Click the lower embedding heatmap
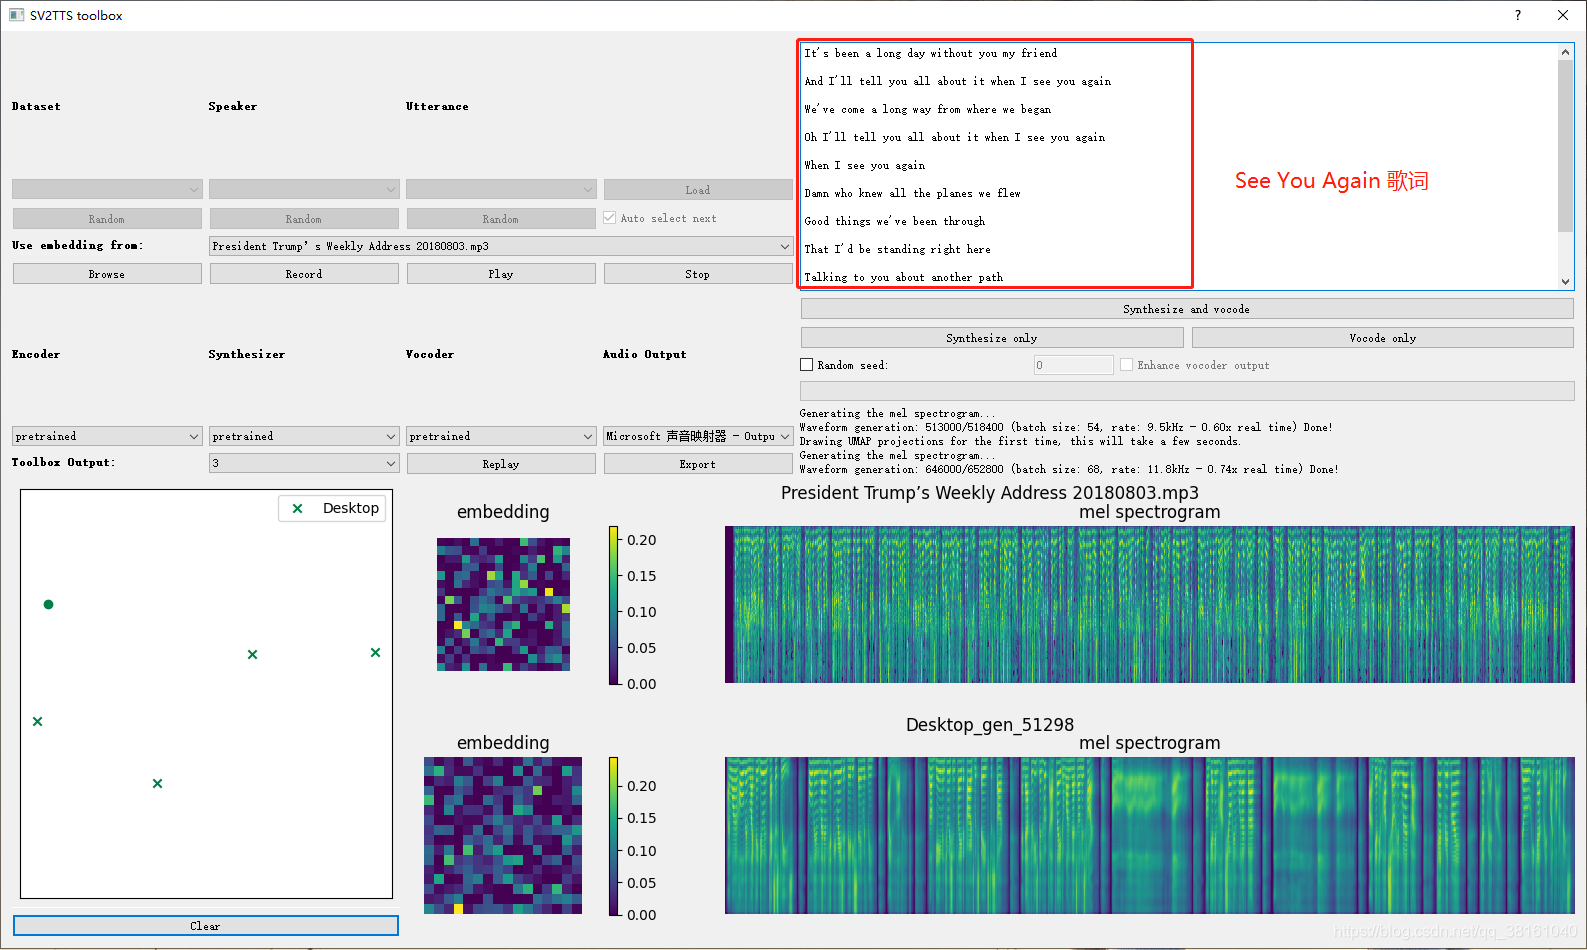This screenshot has width=1587, height=950. pos(503,835)
